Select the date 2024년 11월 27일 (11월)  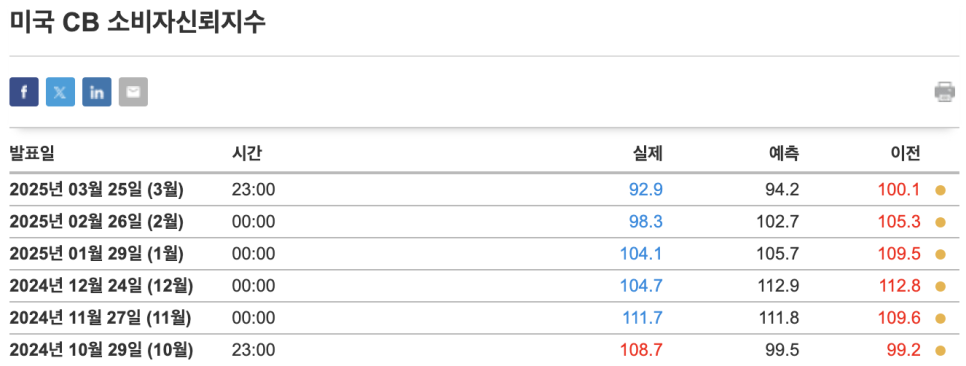coord(100,319)
